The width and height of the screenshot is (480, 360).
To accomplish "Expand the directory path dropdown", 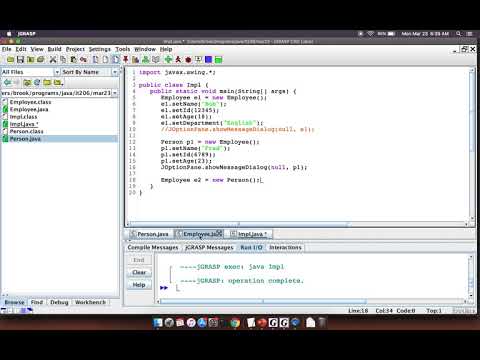I will point(115,93).
